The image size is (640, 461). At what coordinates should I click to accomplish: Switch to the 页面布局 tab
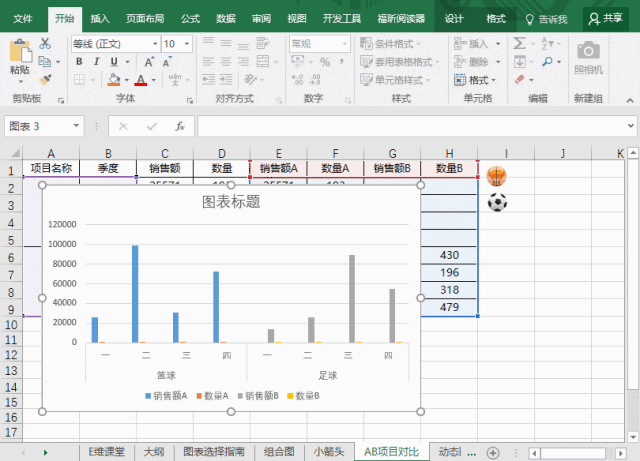point(145,19)
